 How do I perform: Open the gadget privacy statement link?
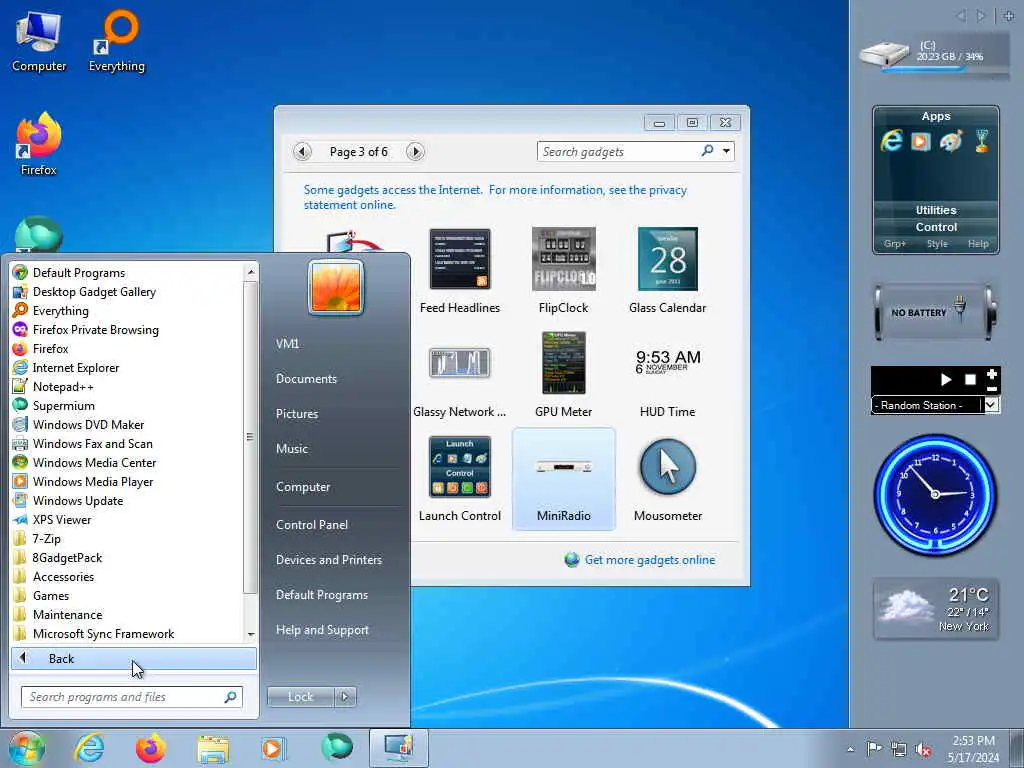(x=495, y=197)
